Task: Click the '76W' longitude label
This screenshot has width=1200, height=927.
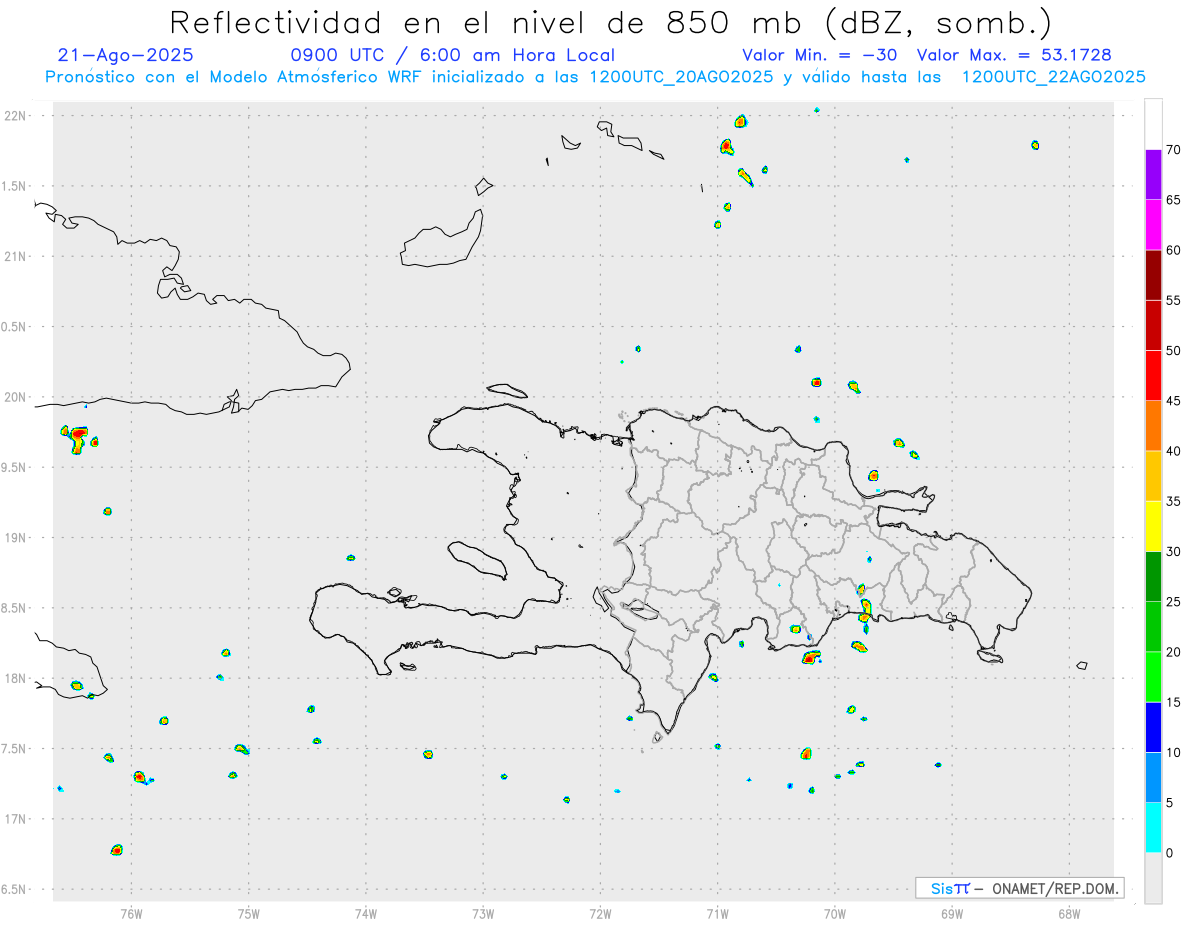Action: pos(131,913)
